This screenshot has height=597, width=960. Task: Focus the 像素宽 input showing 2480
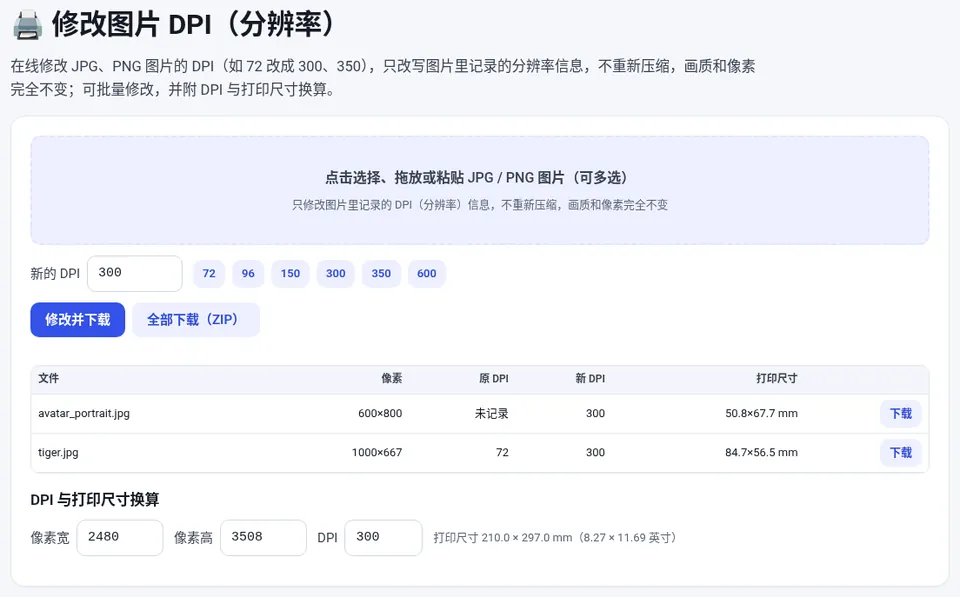pos(120,538)
